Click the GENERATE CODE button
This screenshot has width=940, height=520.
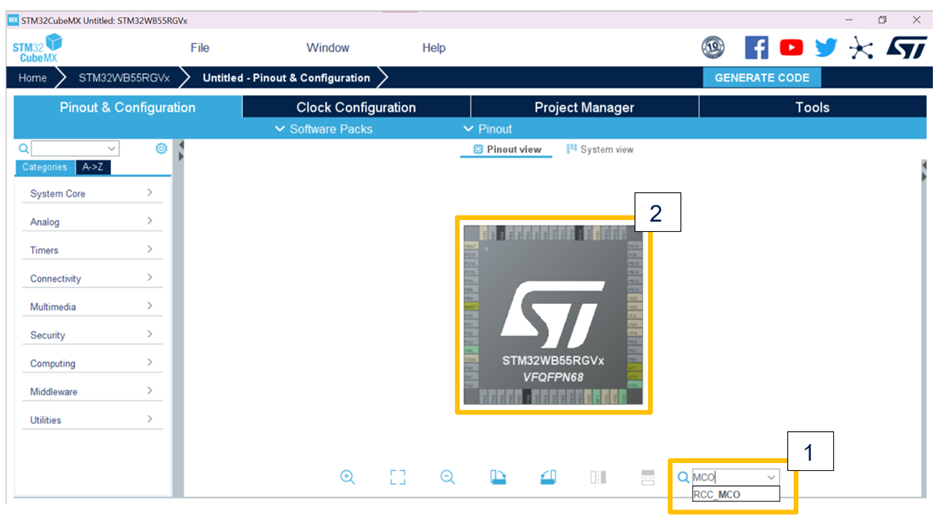(761, 77)
